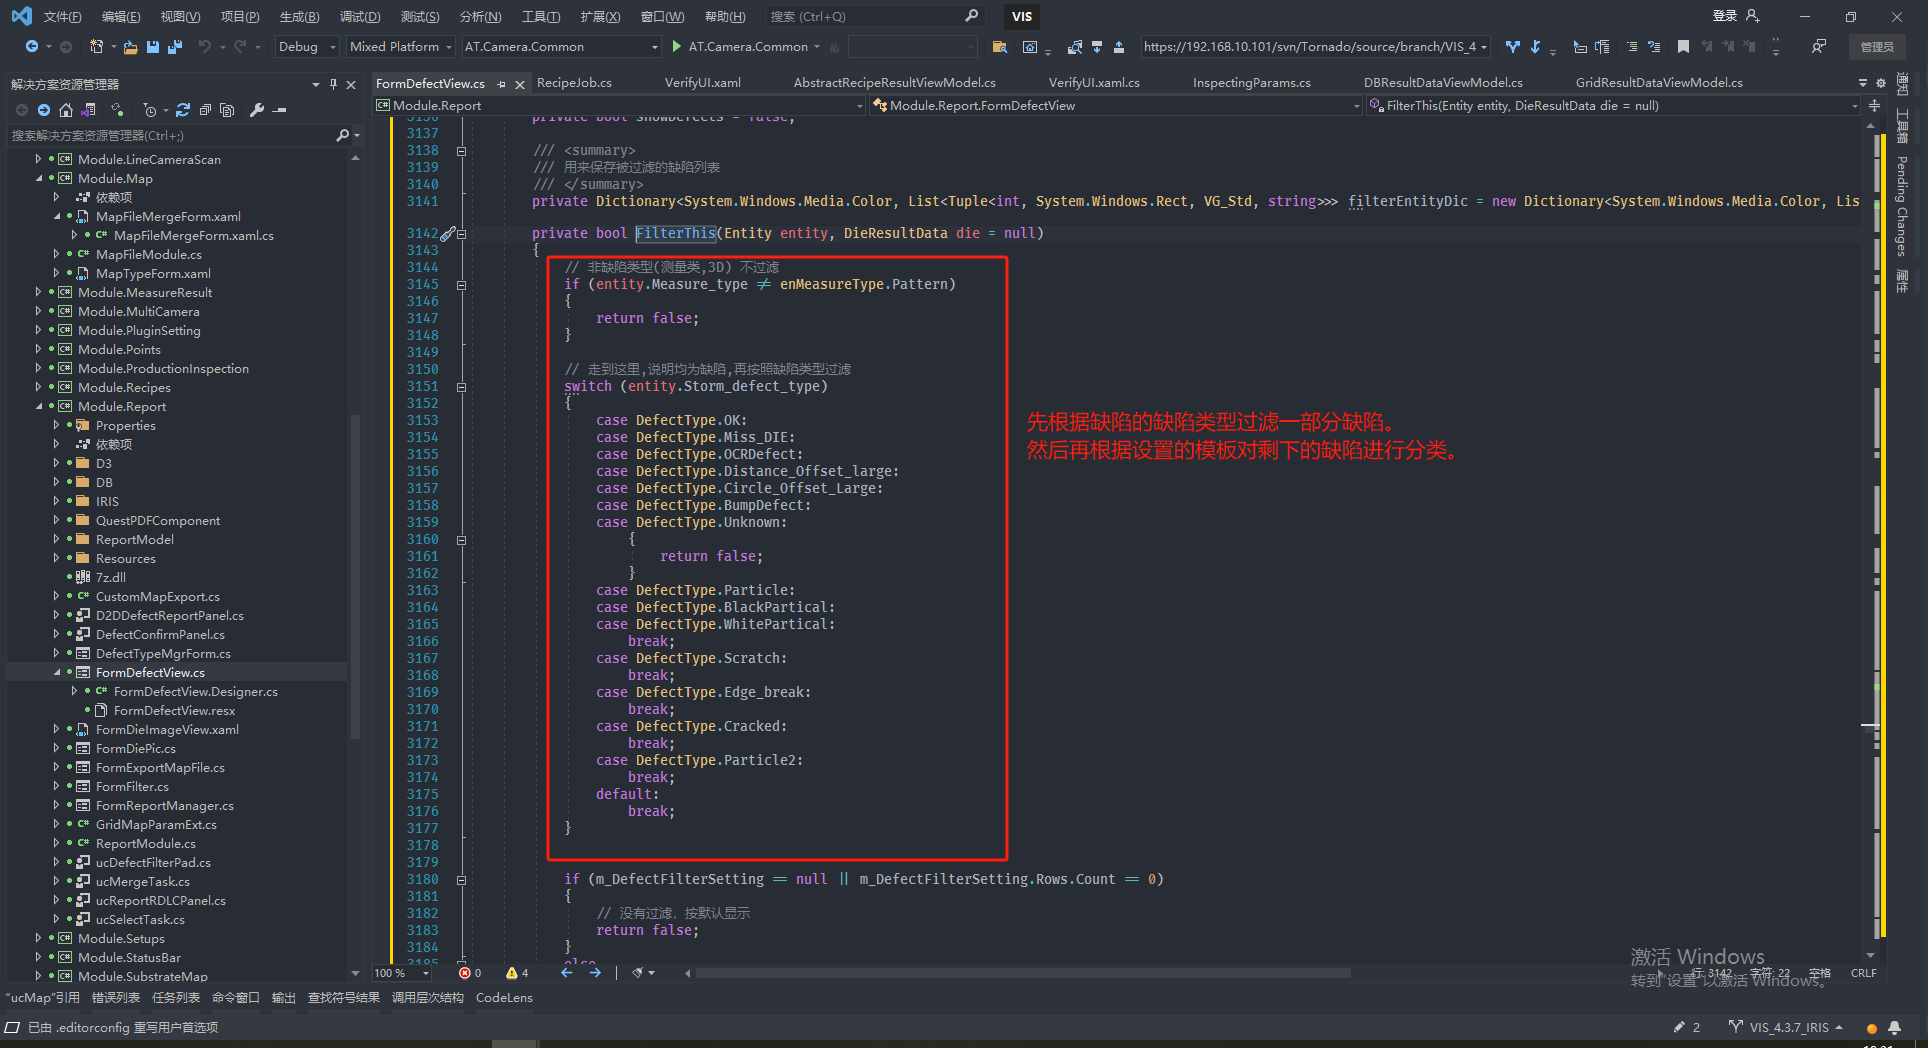Click the VIS_4.3.7_IRIS branch button
Screen dimensions: 1928x1048
(x=1788, y=1027)
